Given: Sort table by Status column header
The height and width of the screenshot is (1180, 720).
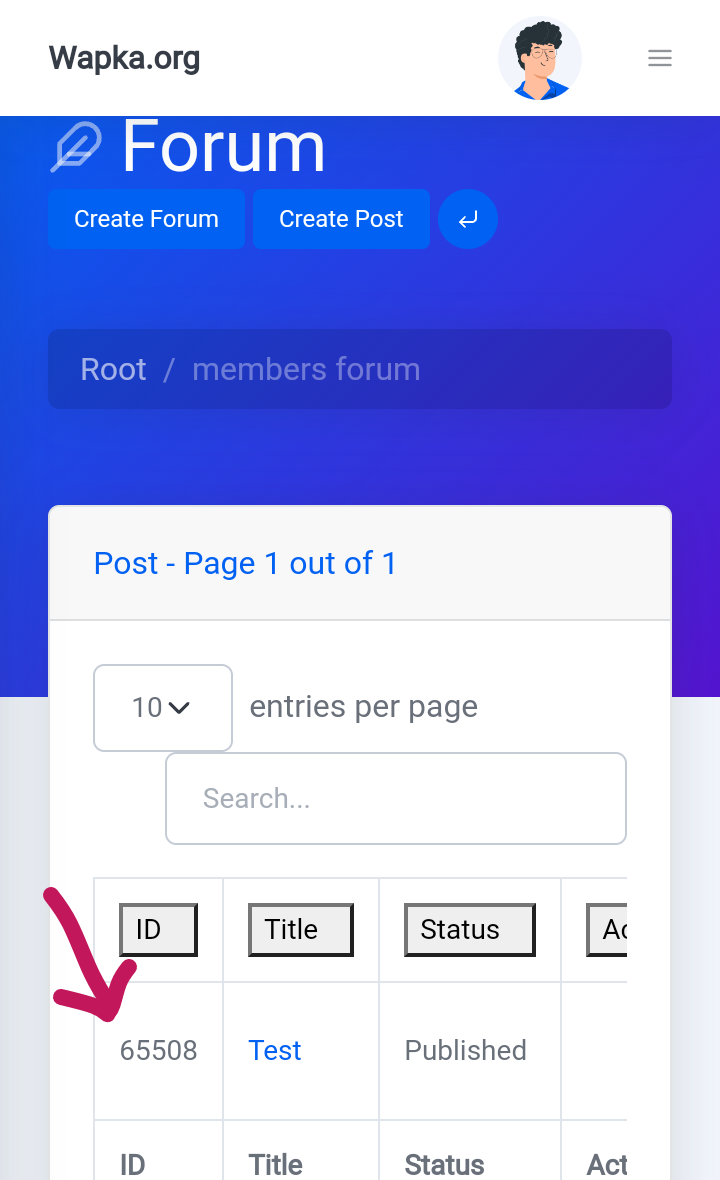Looking at the screenshot, I should point(469,930).
